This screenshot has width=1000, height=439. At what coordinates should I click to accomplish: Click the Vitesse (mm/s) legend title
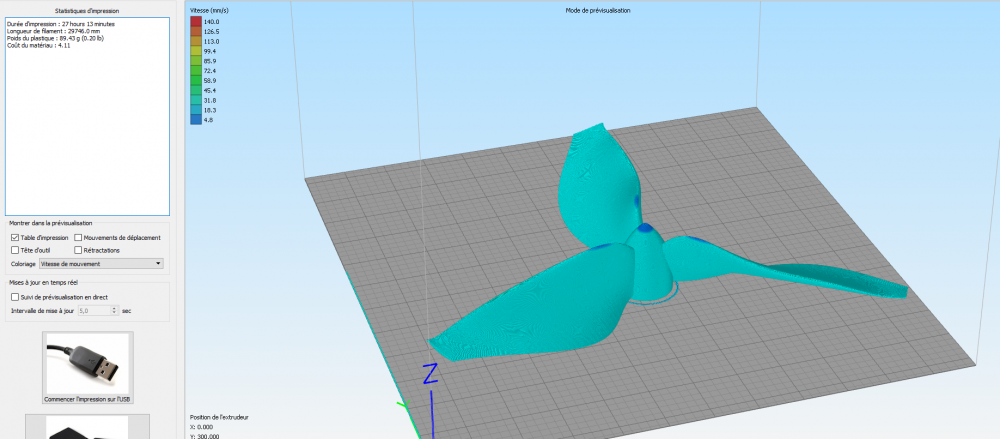pyautogui.click(x=210, y=11)
